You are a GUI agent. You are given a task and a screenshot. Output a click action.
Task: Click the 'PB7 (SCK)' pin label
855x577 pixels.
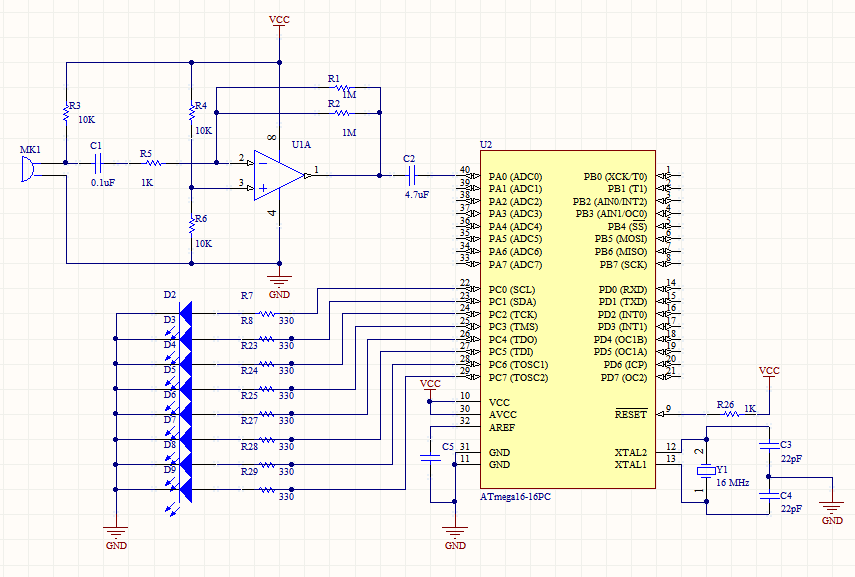(x=623, y=265)
